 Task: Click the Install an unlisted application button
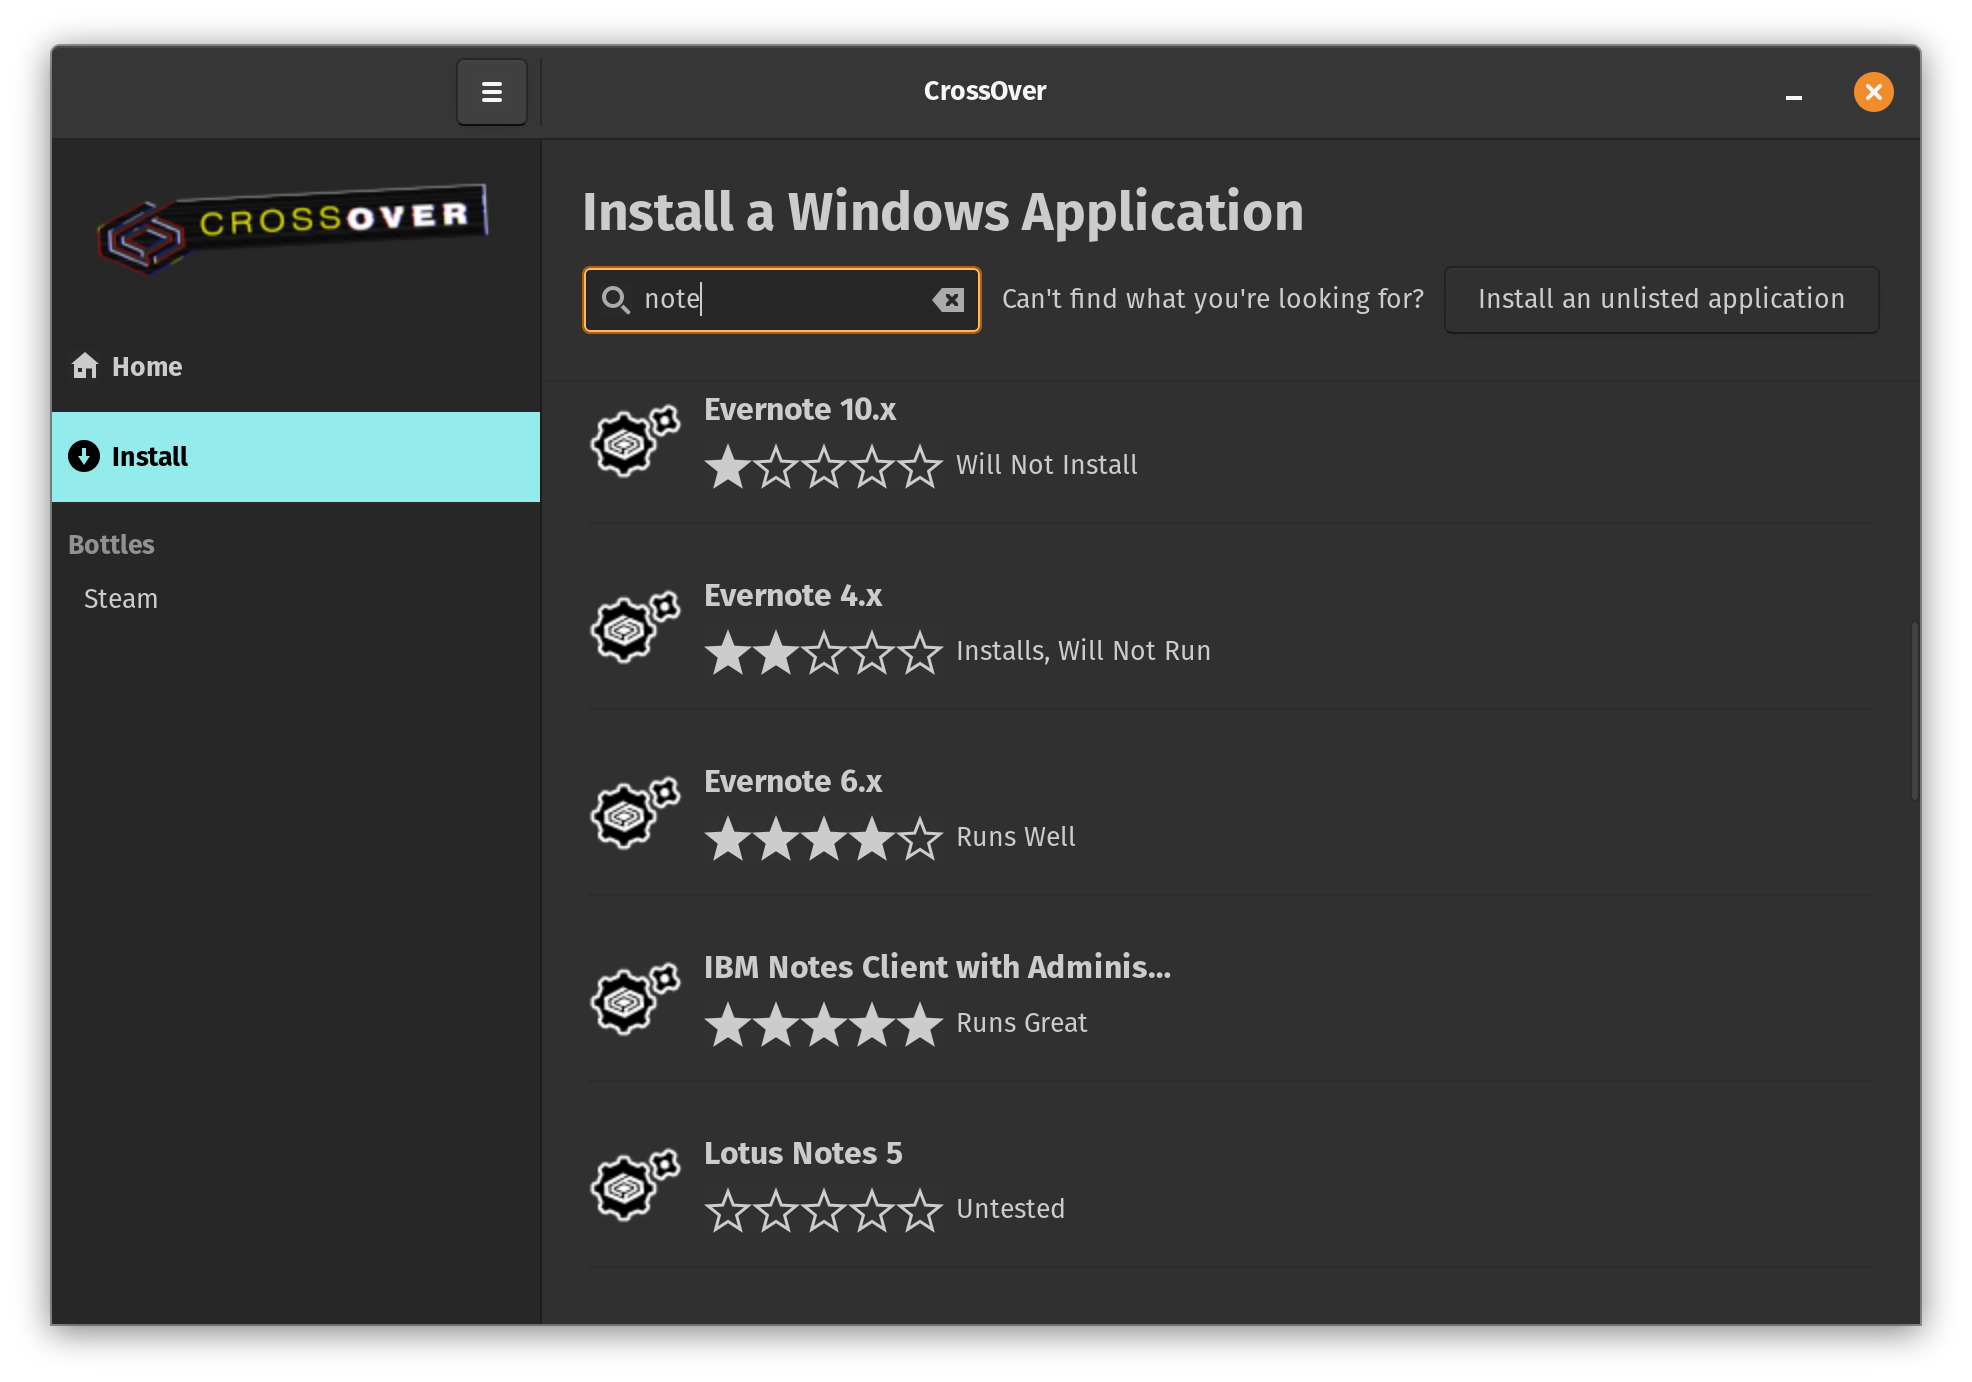1662,298
